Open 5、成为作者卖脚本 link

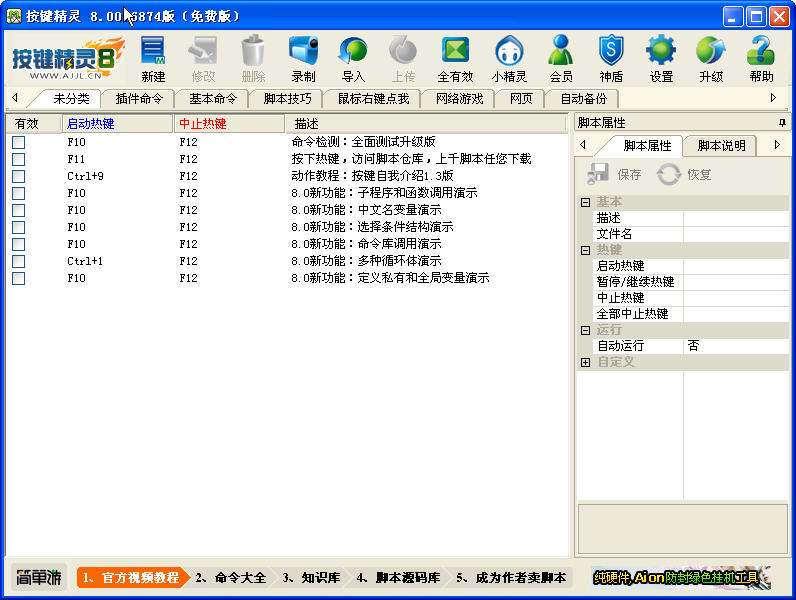tap(511, 578)
